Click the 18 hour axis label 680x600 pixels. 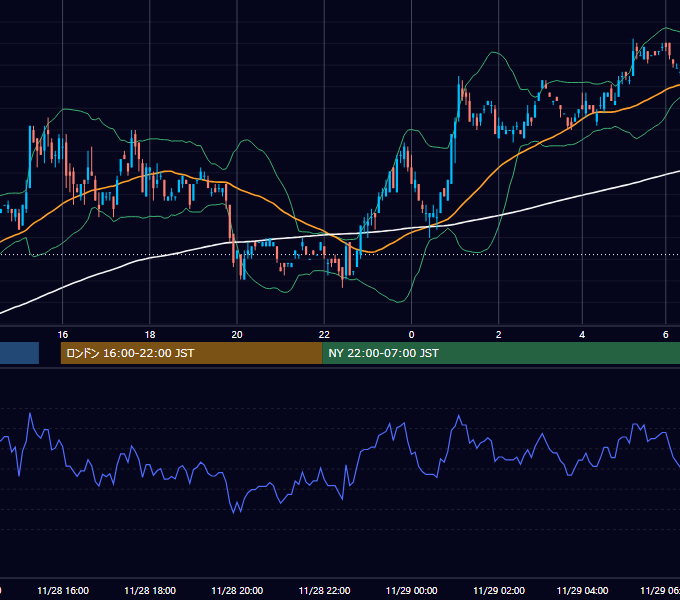point(150,335)
